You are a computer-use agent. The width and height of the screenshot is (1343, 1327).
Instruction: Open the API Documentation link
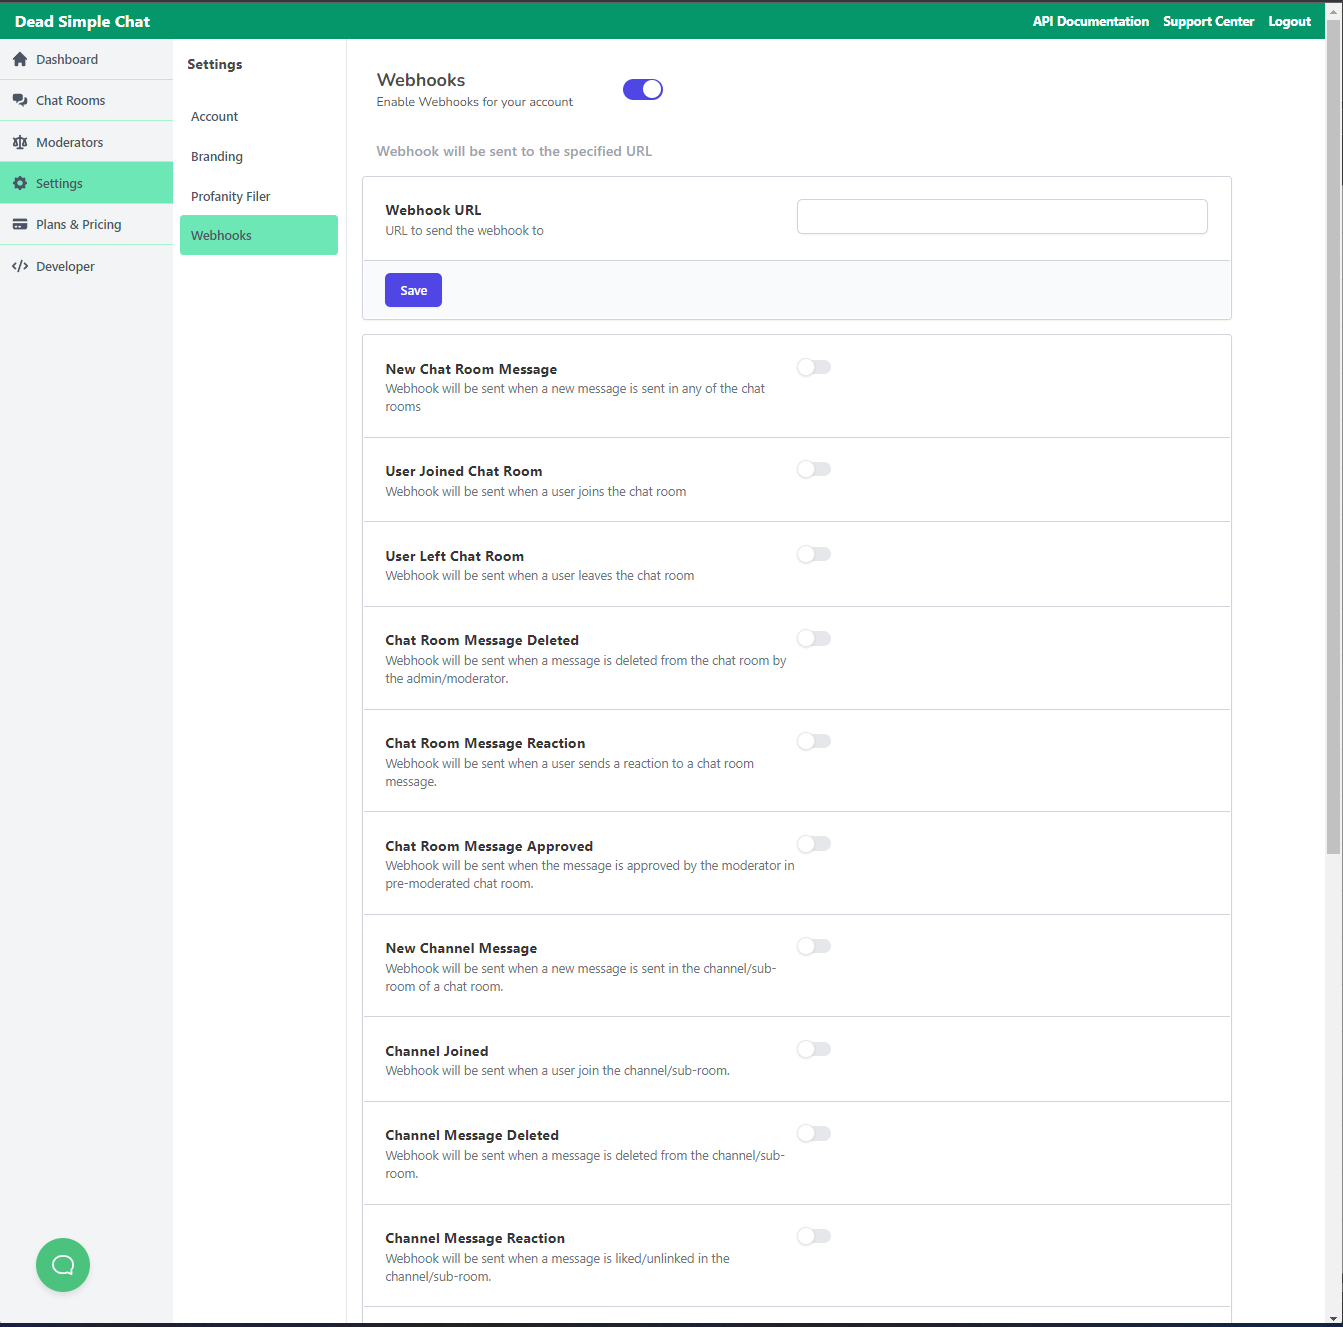click(1091, 21)
